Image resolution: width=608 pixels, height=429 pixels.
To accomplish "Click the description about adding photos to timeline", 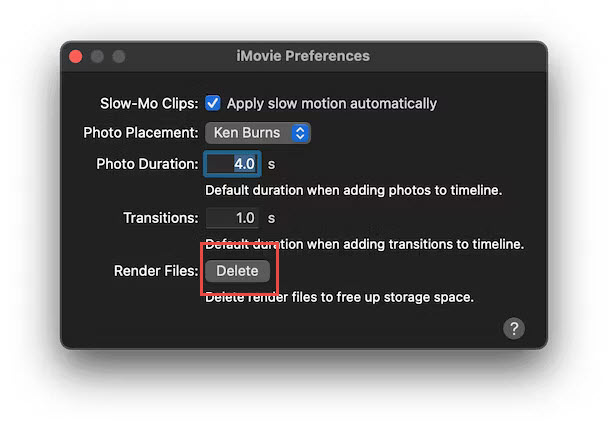I will coord(353,190).
